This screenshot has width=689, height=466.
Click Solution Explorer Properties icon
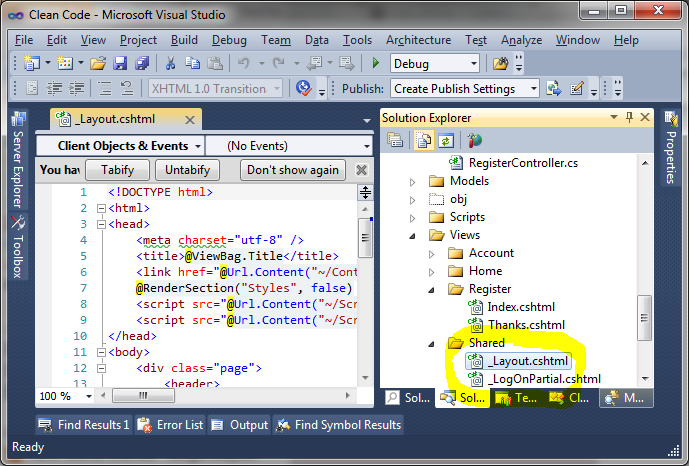(395, 141)
